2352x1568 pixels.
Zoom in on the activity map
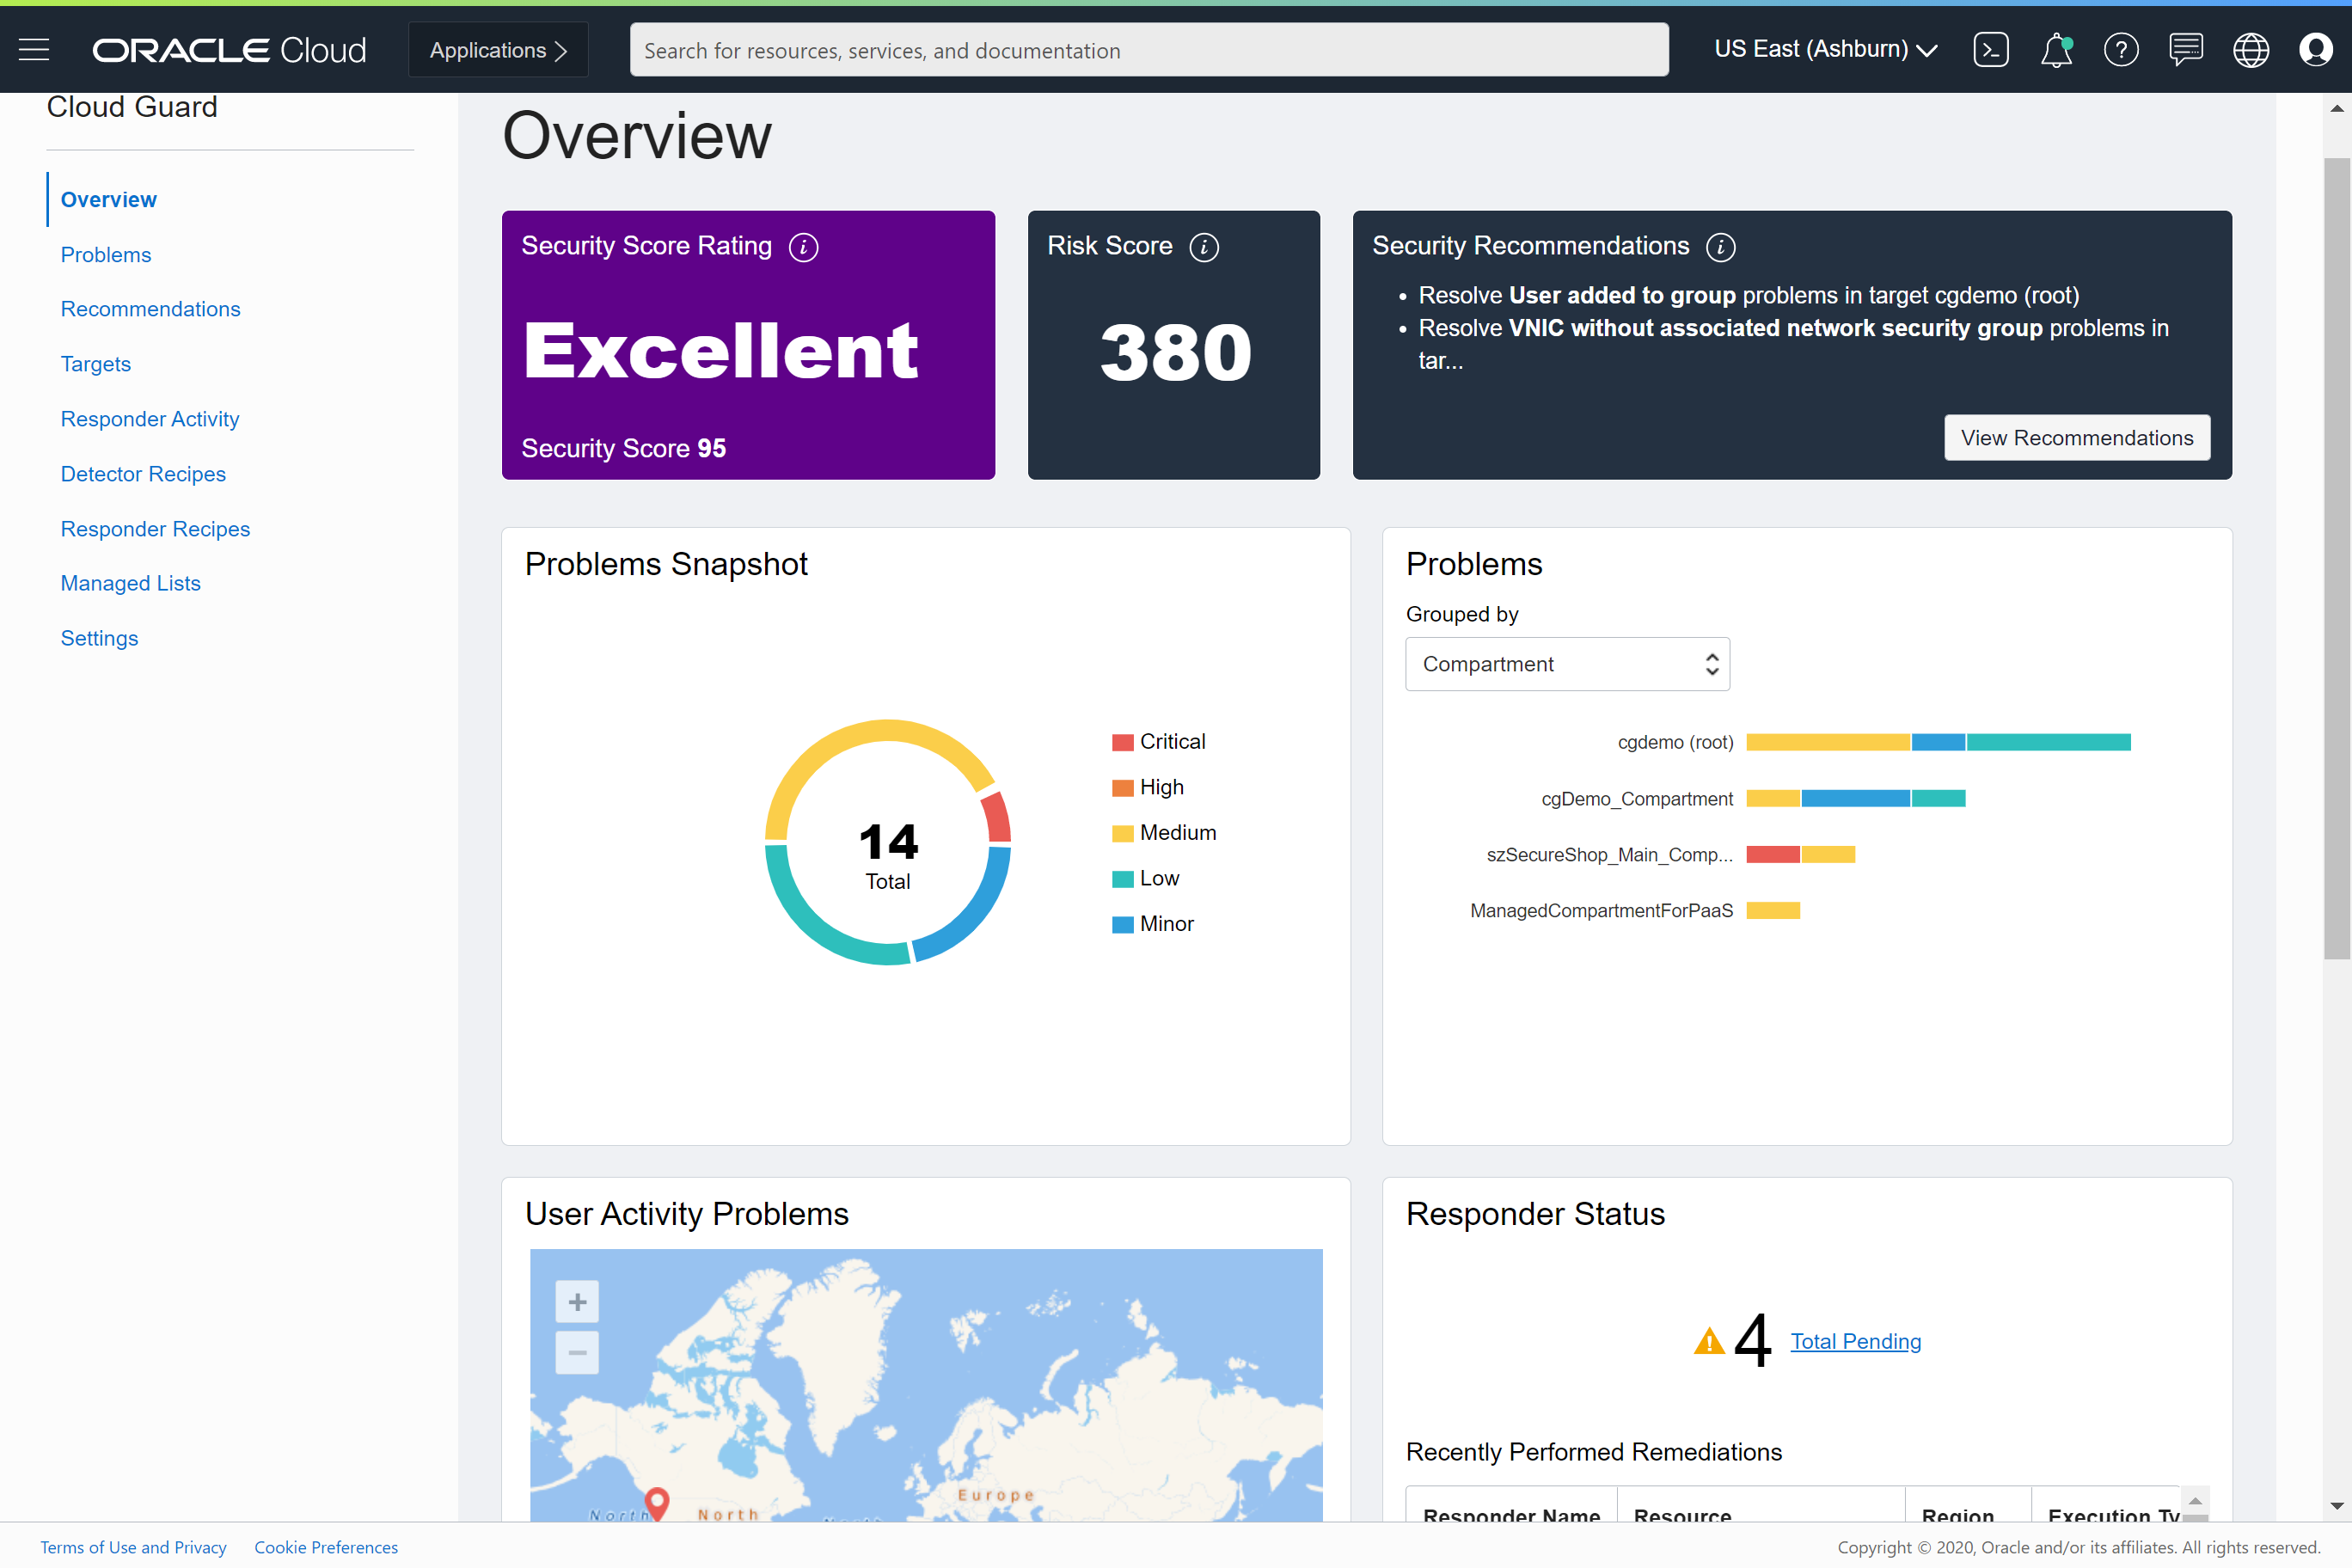point(577,1302)
